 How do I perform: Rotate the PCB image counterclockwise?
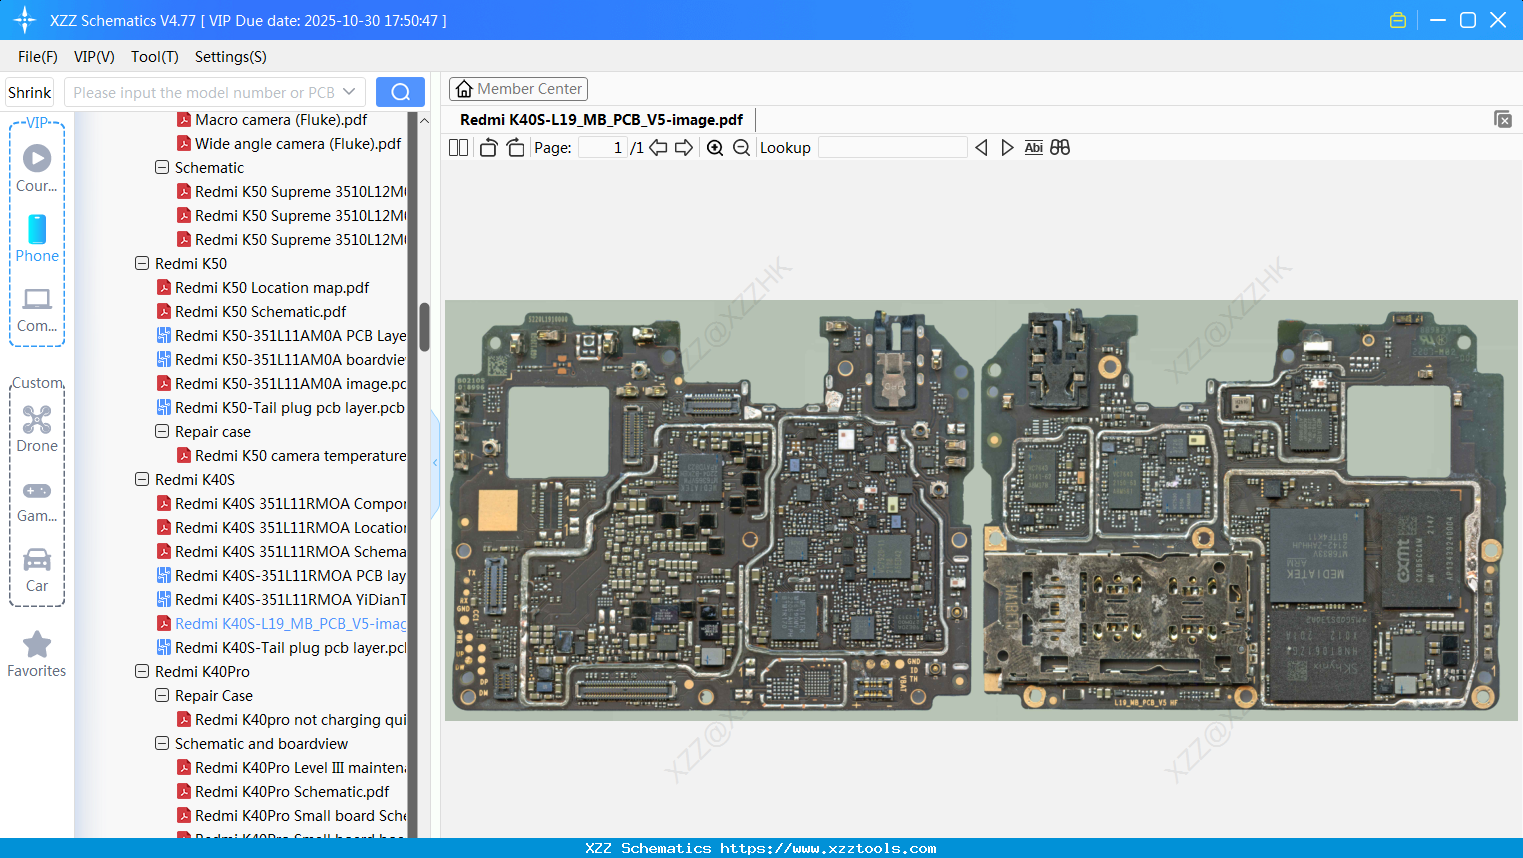tap(488, 146)
